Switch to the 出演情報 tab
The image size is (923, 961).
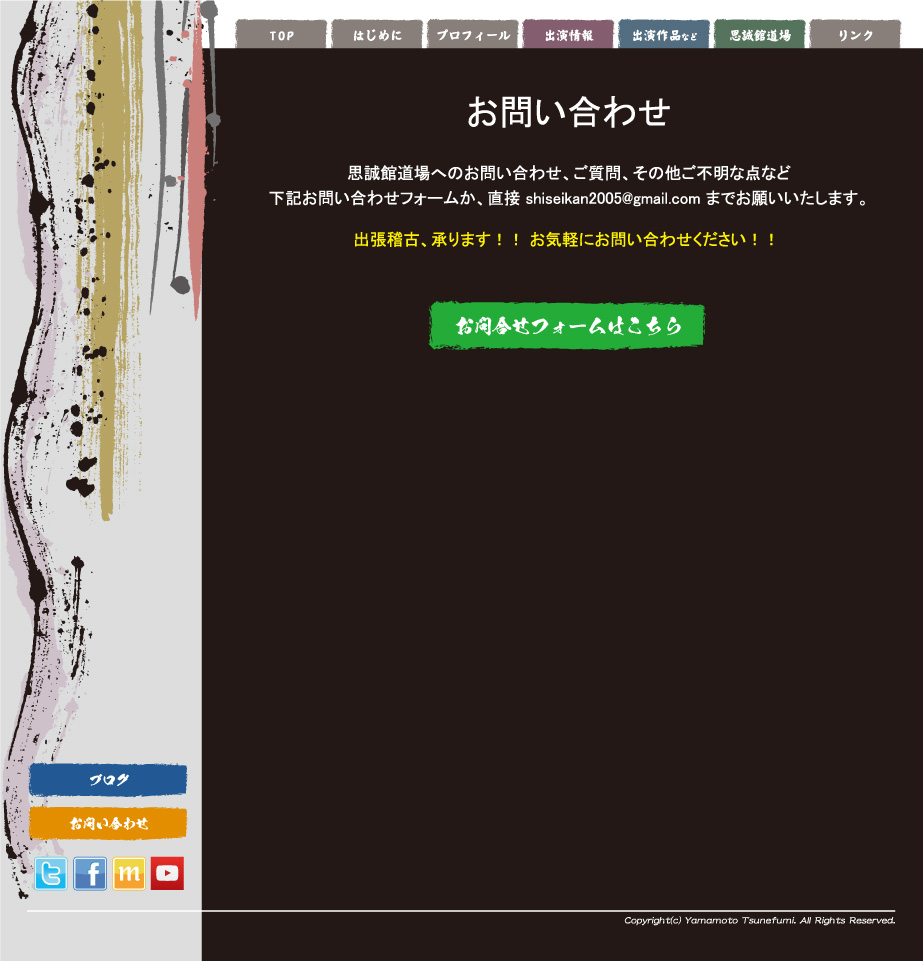coord(568,35)
